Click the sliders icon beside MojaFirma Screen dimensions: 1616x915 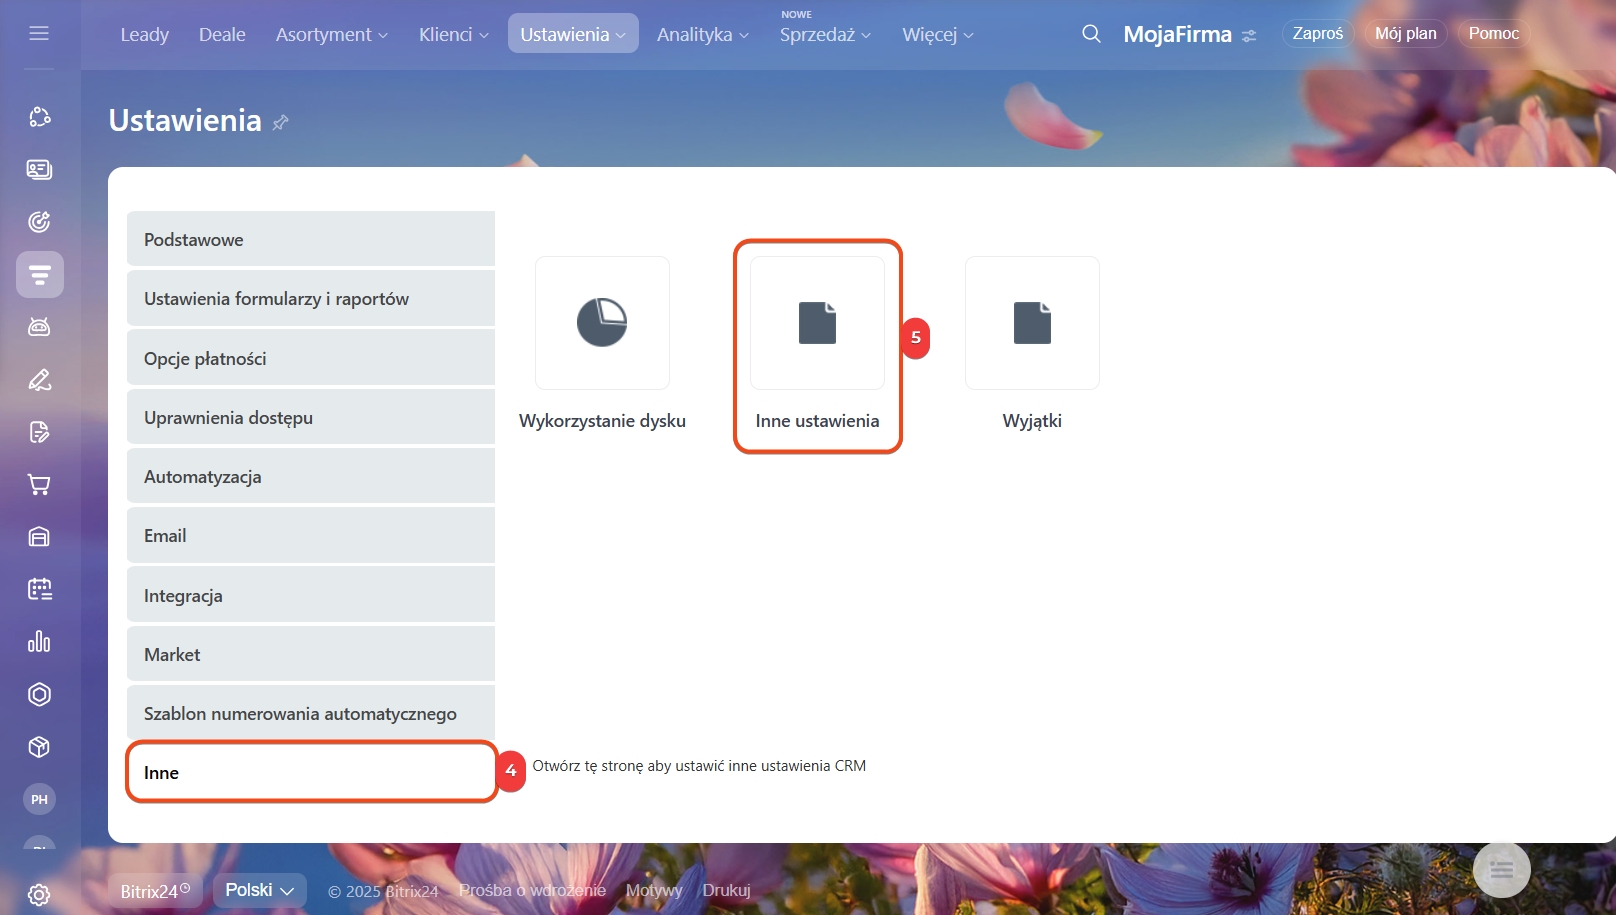[x=1249, y=36]
